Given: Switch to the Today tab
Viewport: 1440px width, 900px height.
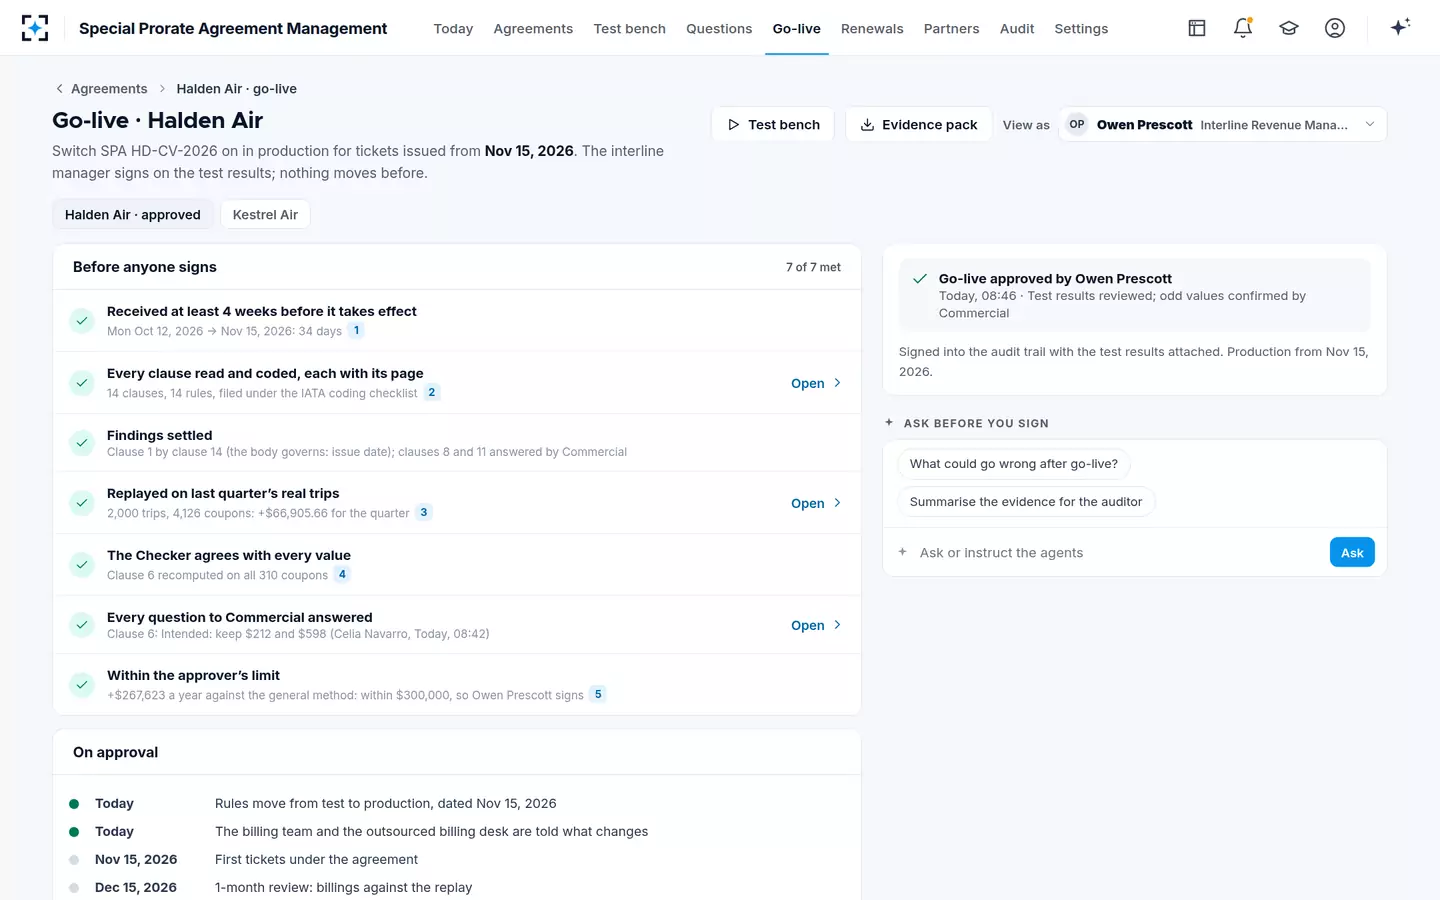Looking at the screenshot, I should [x=453, y=28].
